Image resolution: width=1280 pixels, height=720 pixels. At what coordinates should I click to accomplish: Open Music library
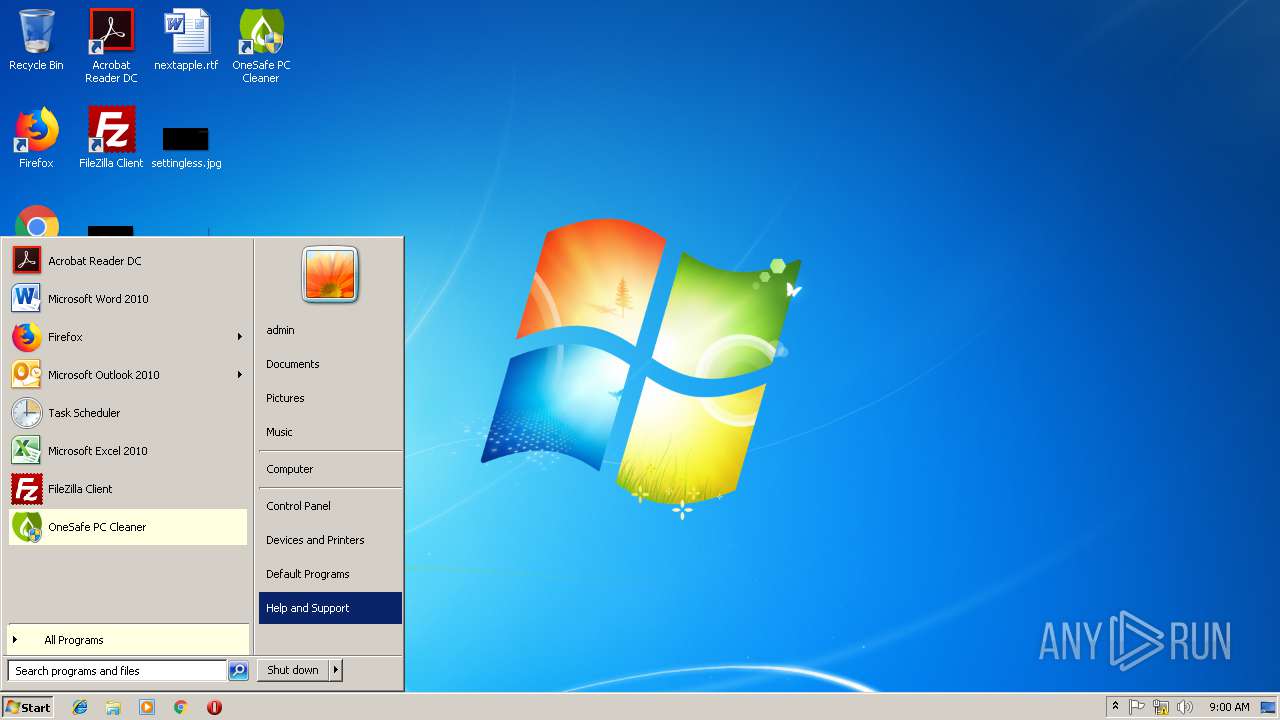coord(330,432)
